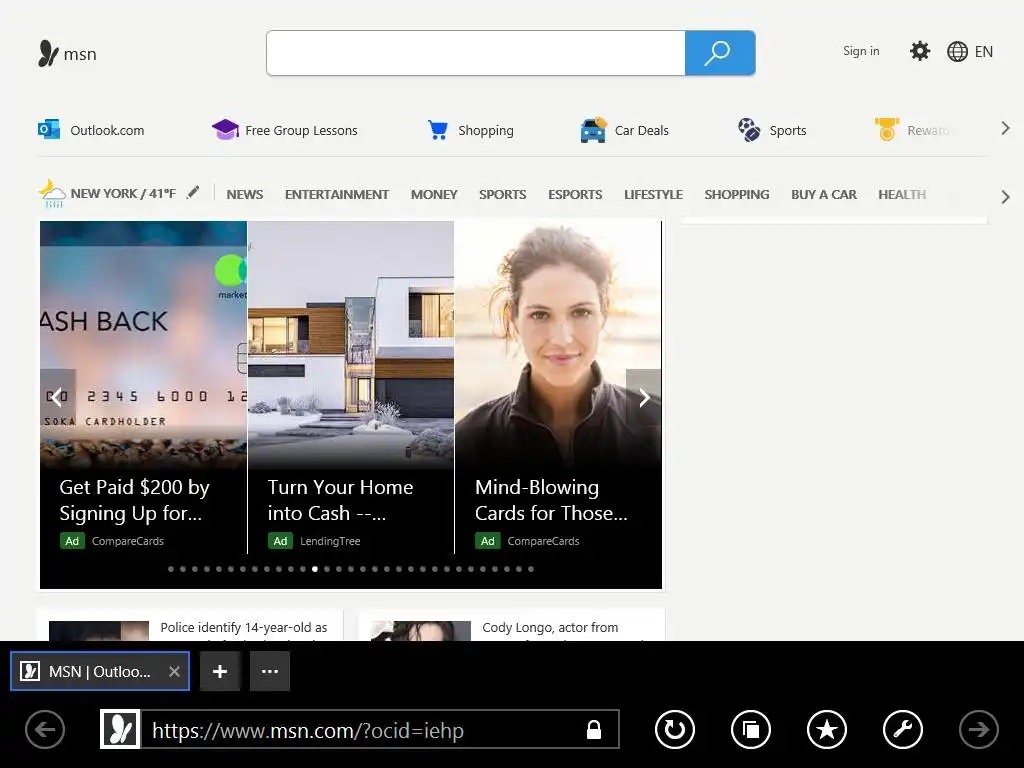Click the browser address bar URL
This screenshot has height=768, width=1024.
click(x=308, y=730)
